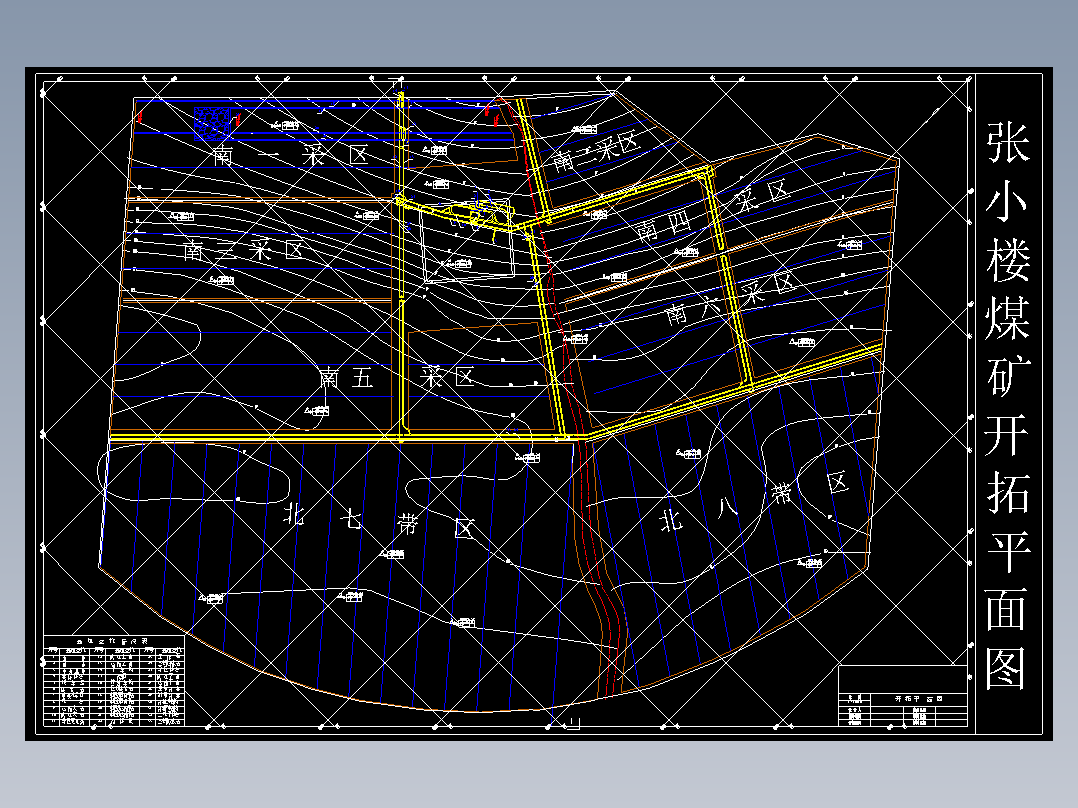Click the empty upper title block box
Viewport: 1078px width, 808px height.
(x=903, y=679)
